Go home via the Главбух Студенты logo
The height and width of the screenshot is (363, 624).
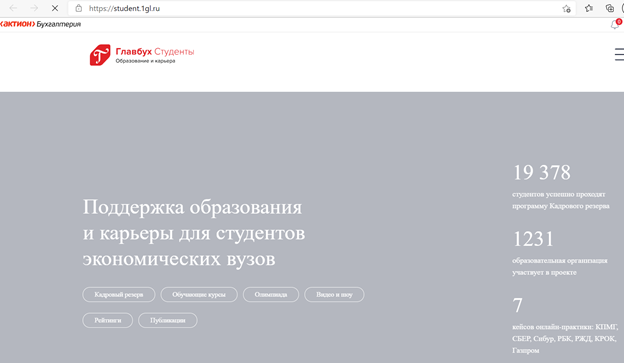click(x=142, y=55)
